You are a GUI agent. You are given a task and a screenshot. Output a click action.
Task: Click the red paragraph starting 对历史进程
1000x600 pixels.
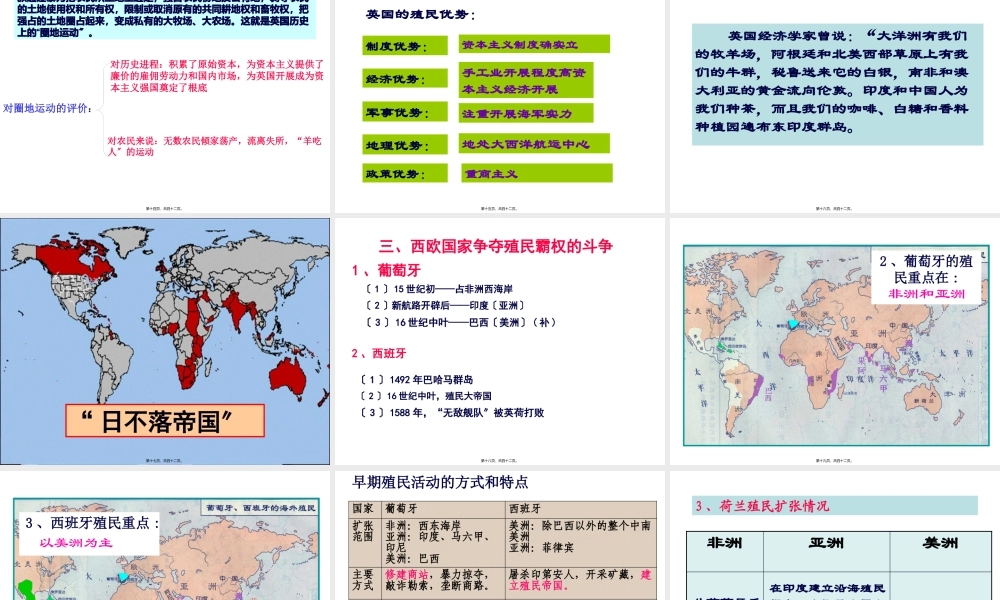tap(217, 76)
